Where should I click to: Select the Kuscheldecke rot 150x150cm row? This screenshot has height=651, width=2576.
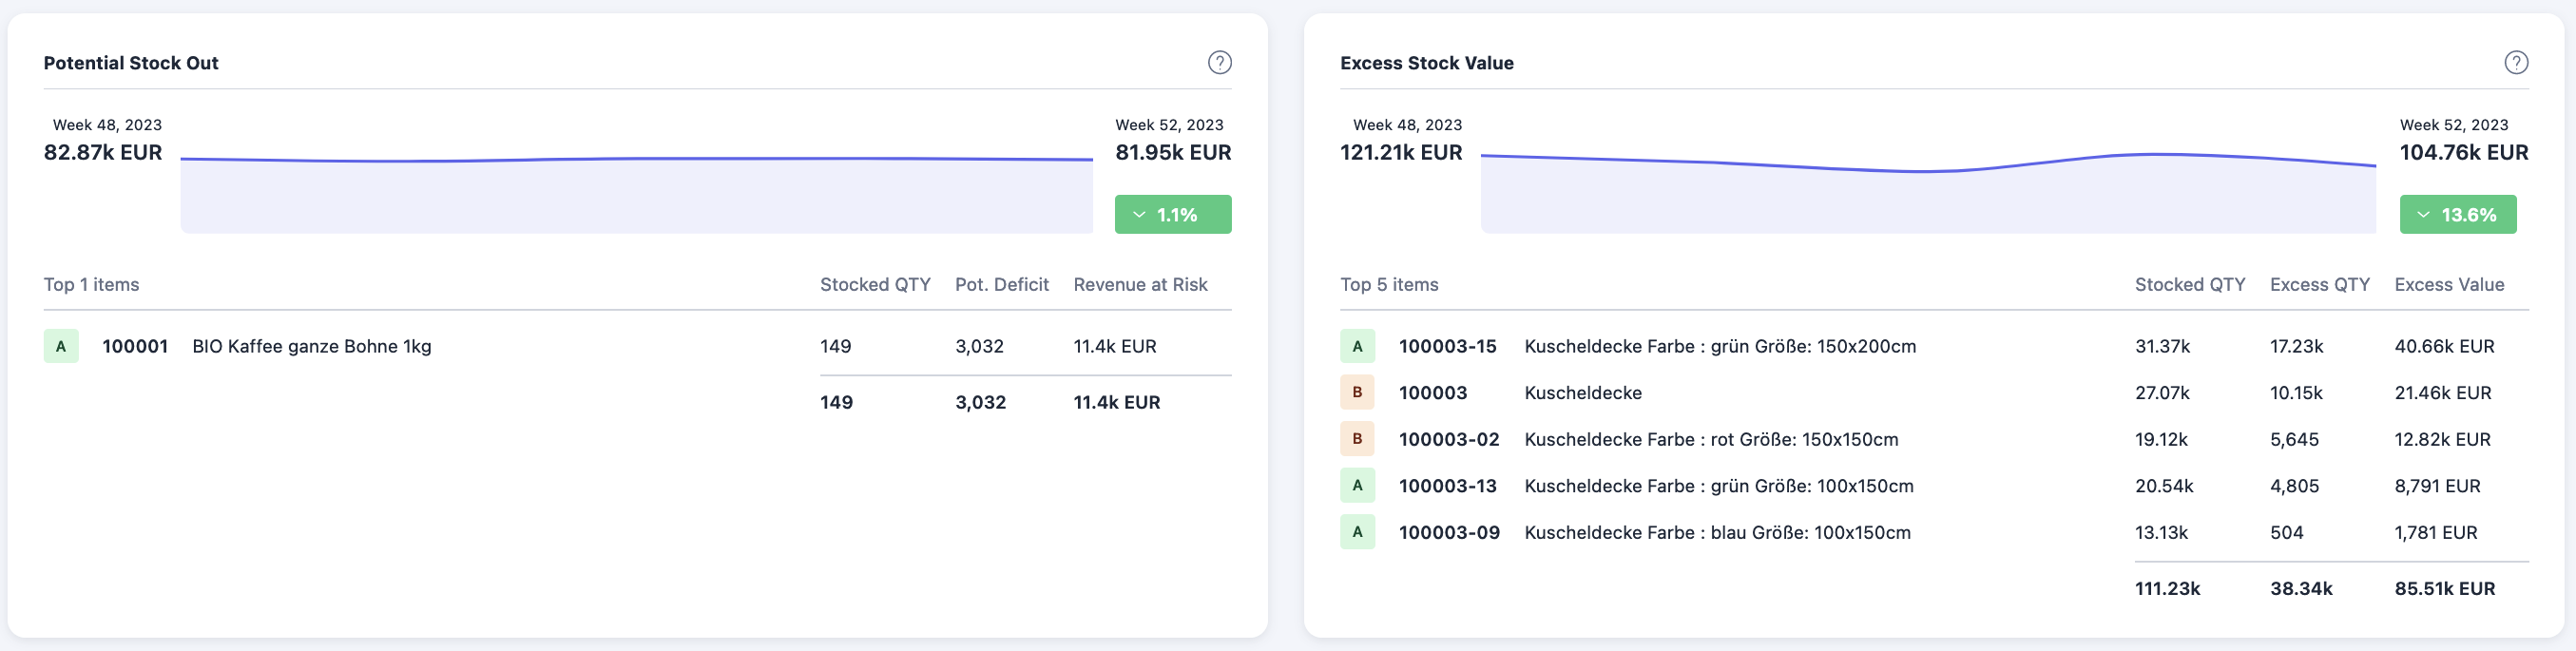pyautogui.click(x=1710, y=440)
